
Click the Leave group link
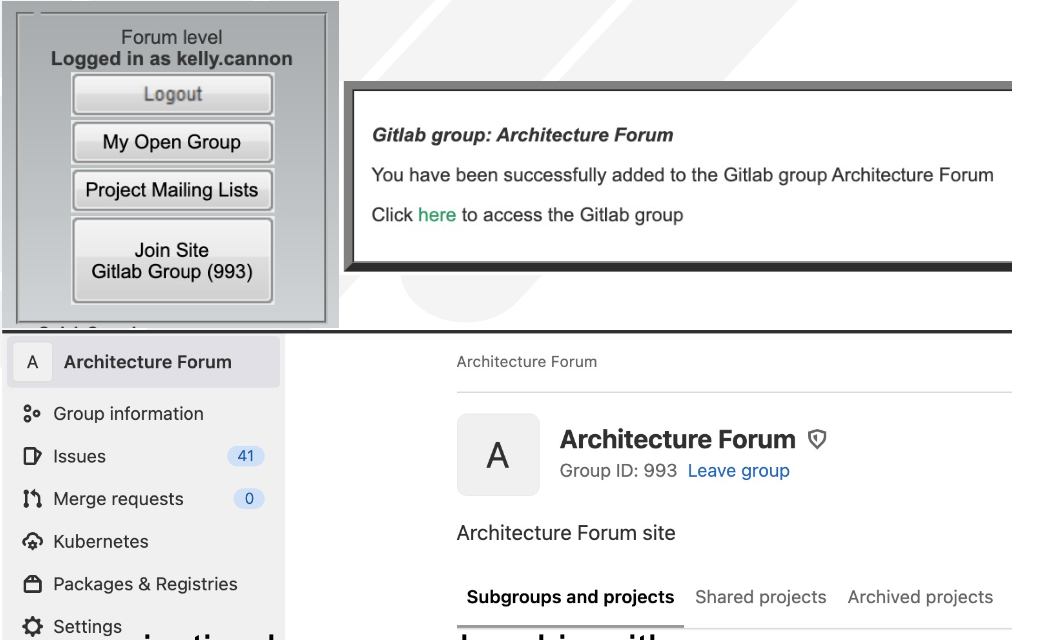737,471
